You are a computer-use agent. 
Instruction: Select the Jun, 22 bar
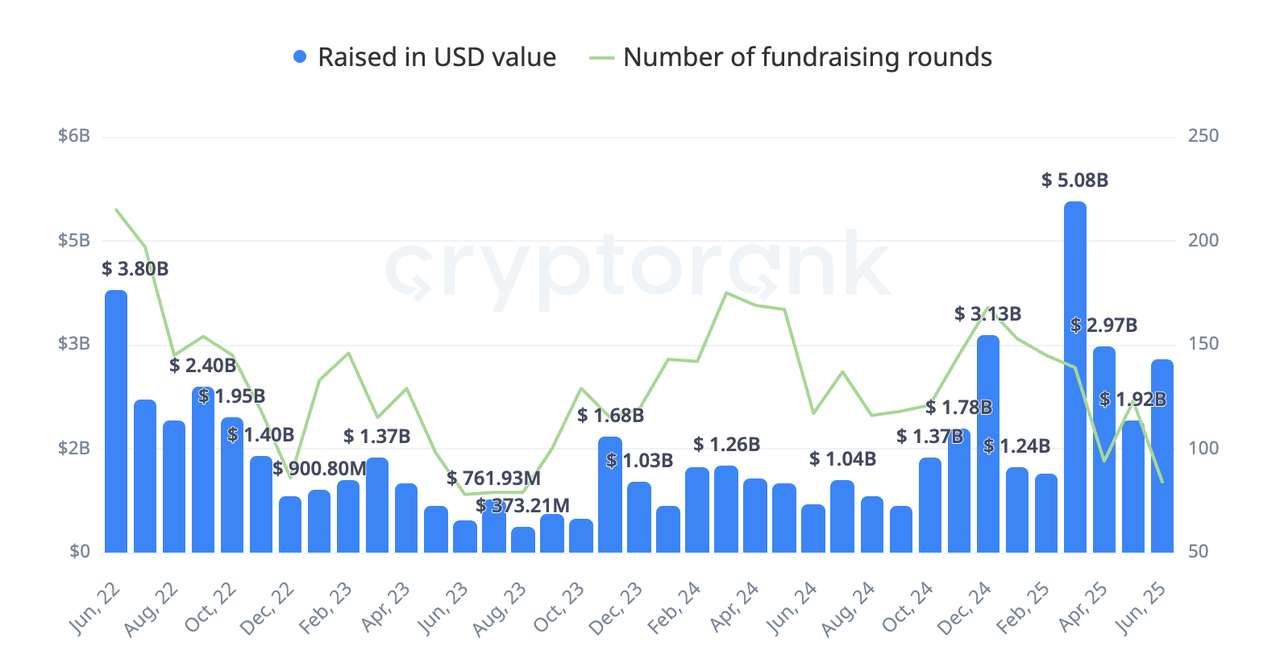click(116, 420)
